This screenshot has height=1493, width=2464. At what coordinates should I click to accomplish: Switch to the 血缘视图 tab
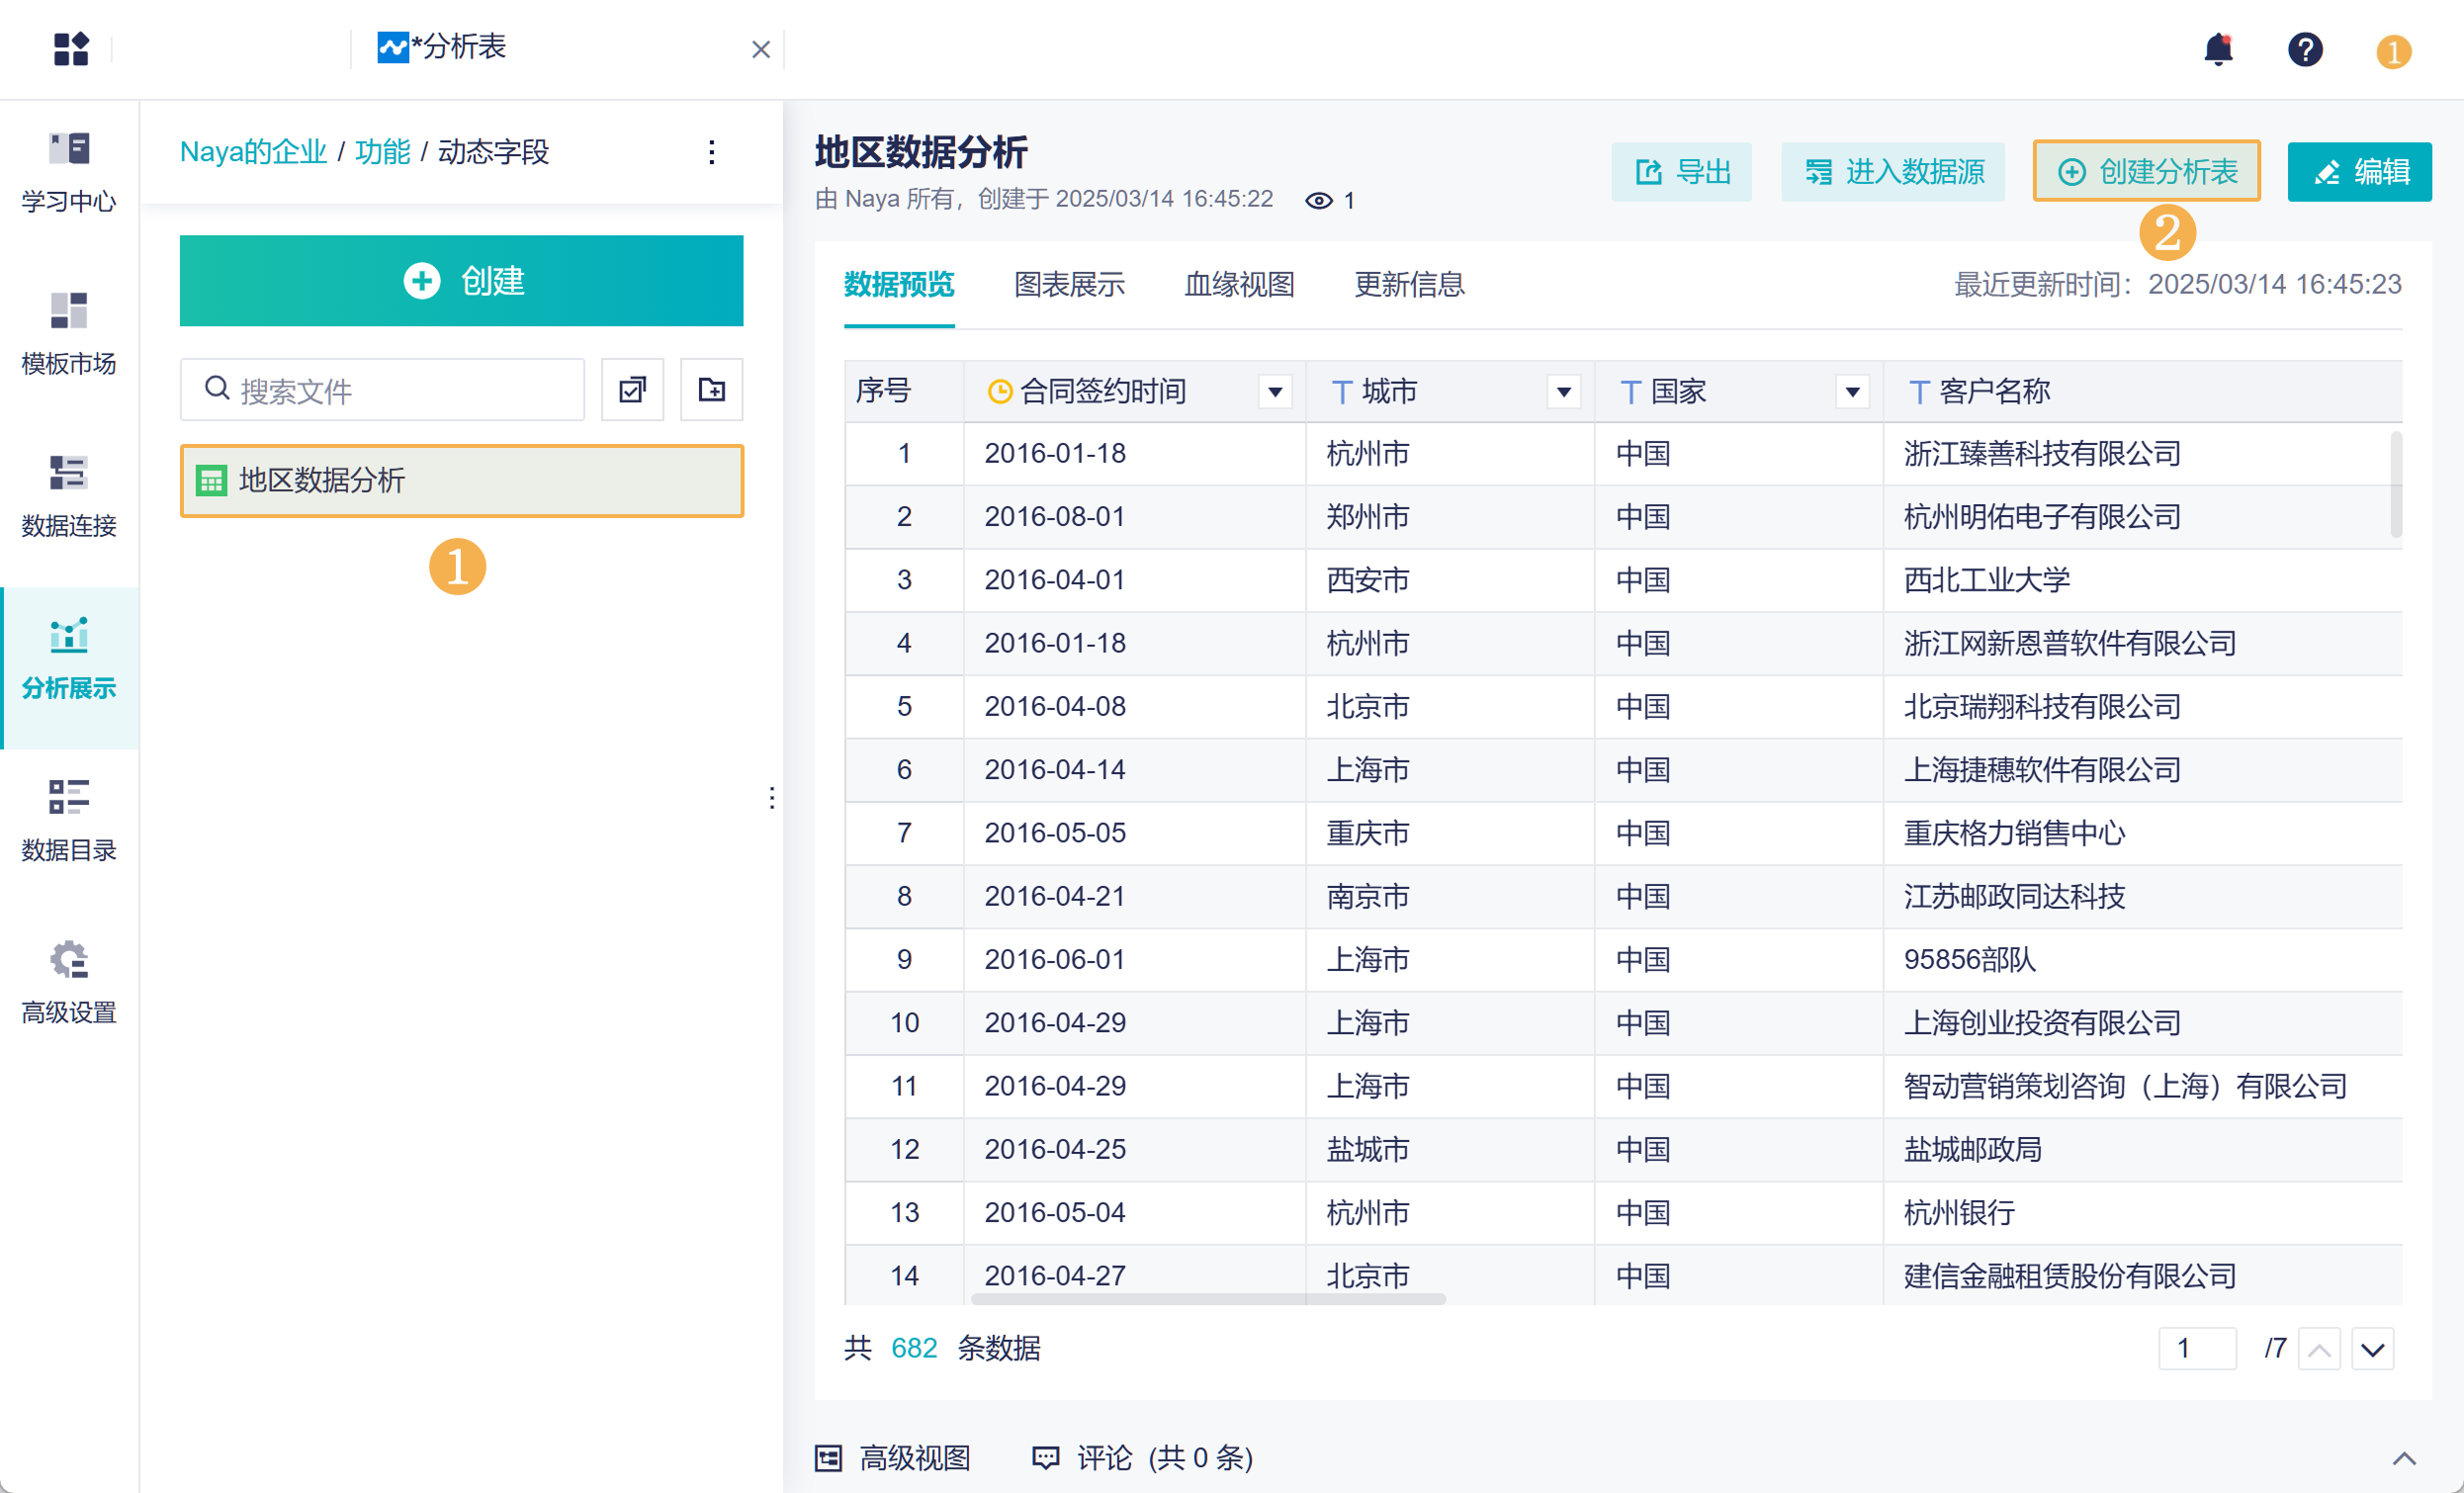(1238, 285)
